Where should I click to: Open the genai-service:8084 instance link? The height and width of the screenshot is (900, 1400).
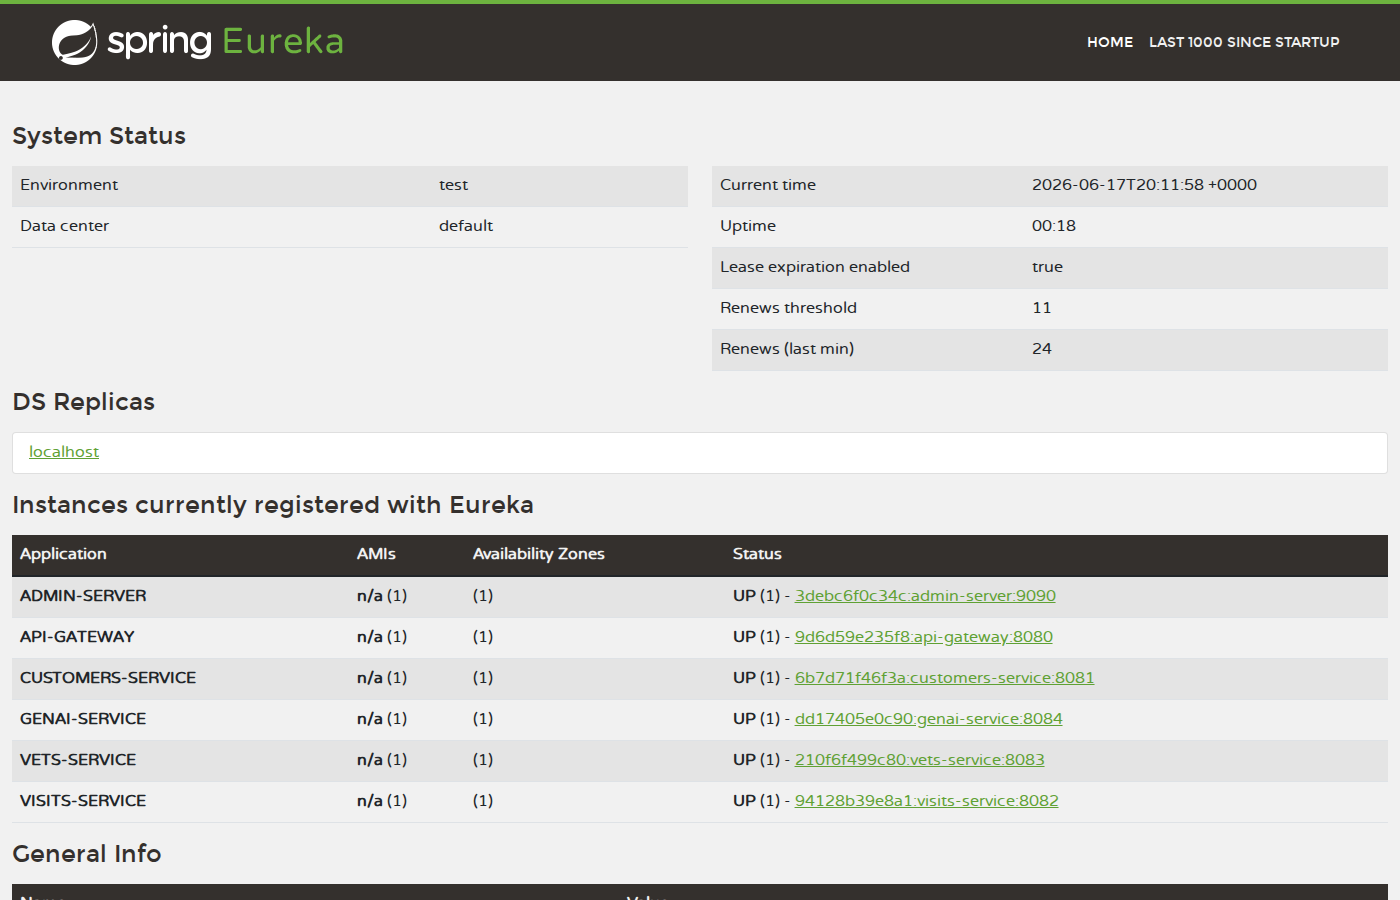coord(928,719)
